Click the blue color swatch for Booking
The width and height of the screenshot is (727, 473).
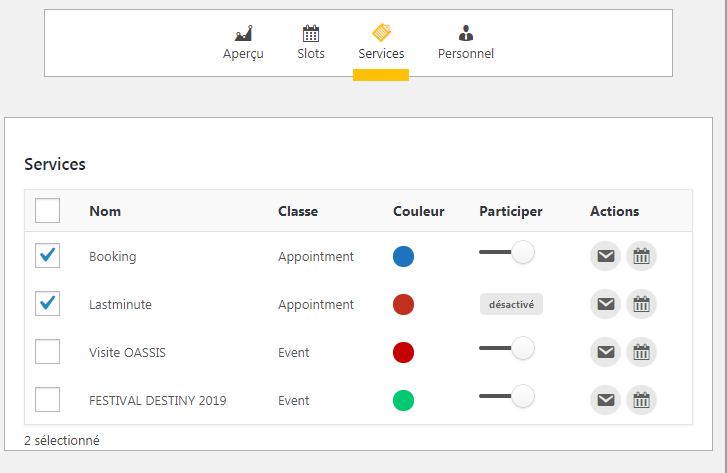tap(403, 256)
